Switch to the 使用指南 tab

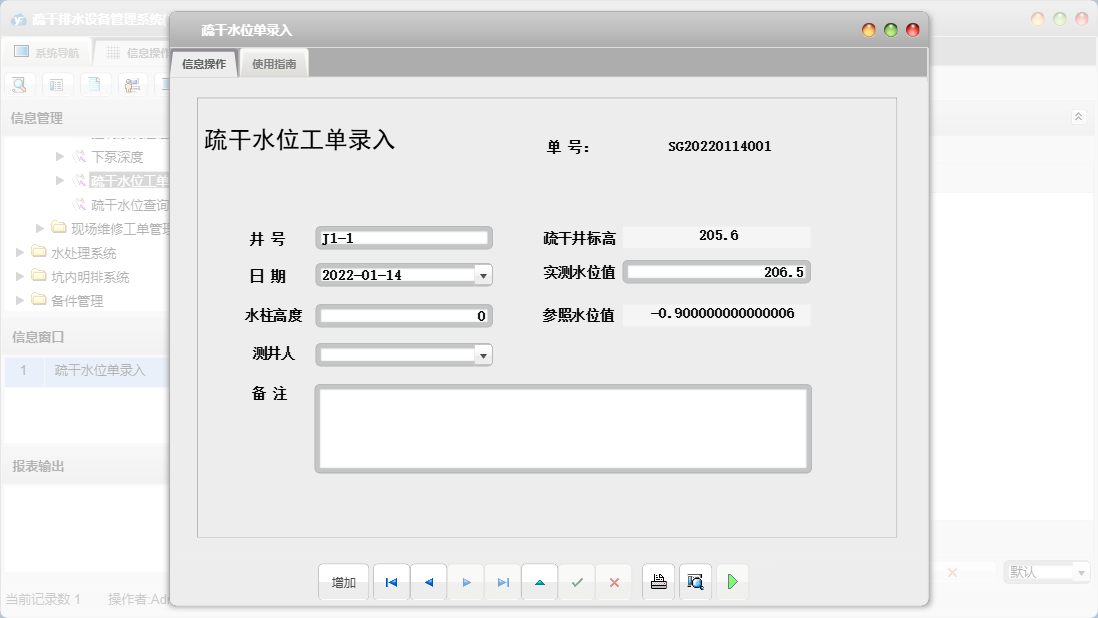click(273, 61)
